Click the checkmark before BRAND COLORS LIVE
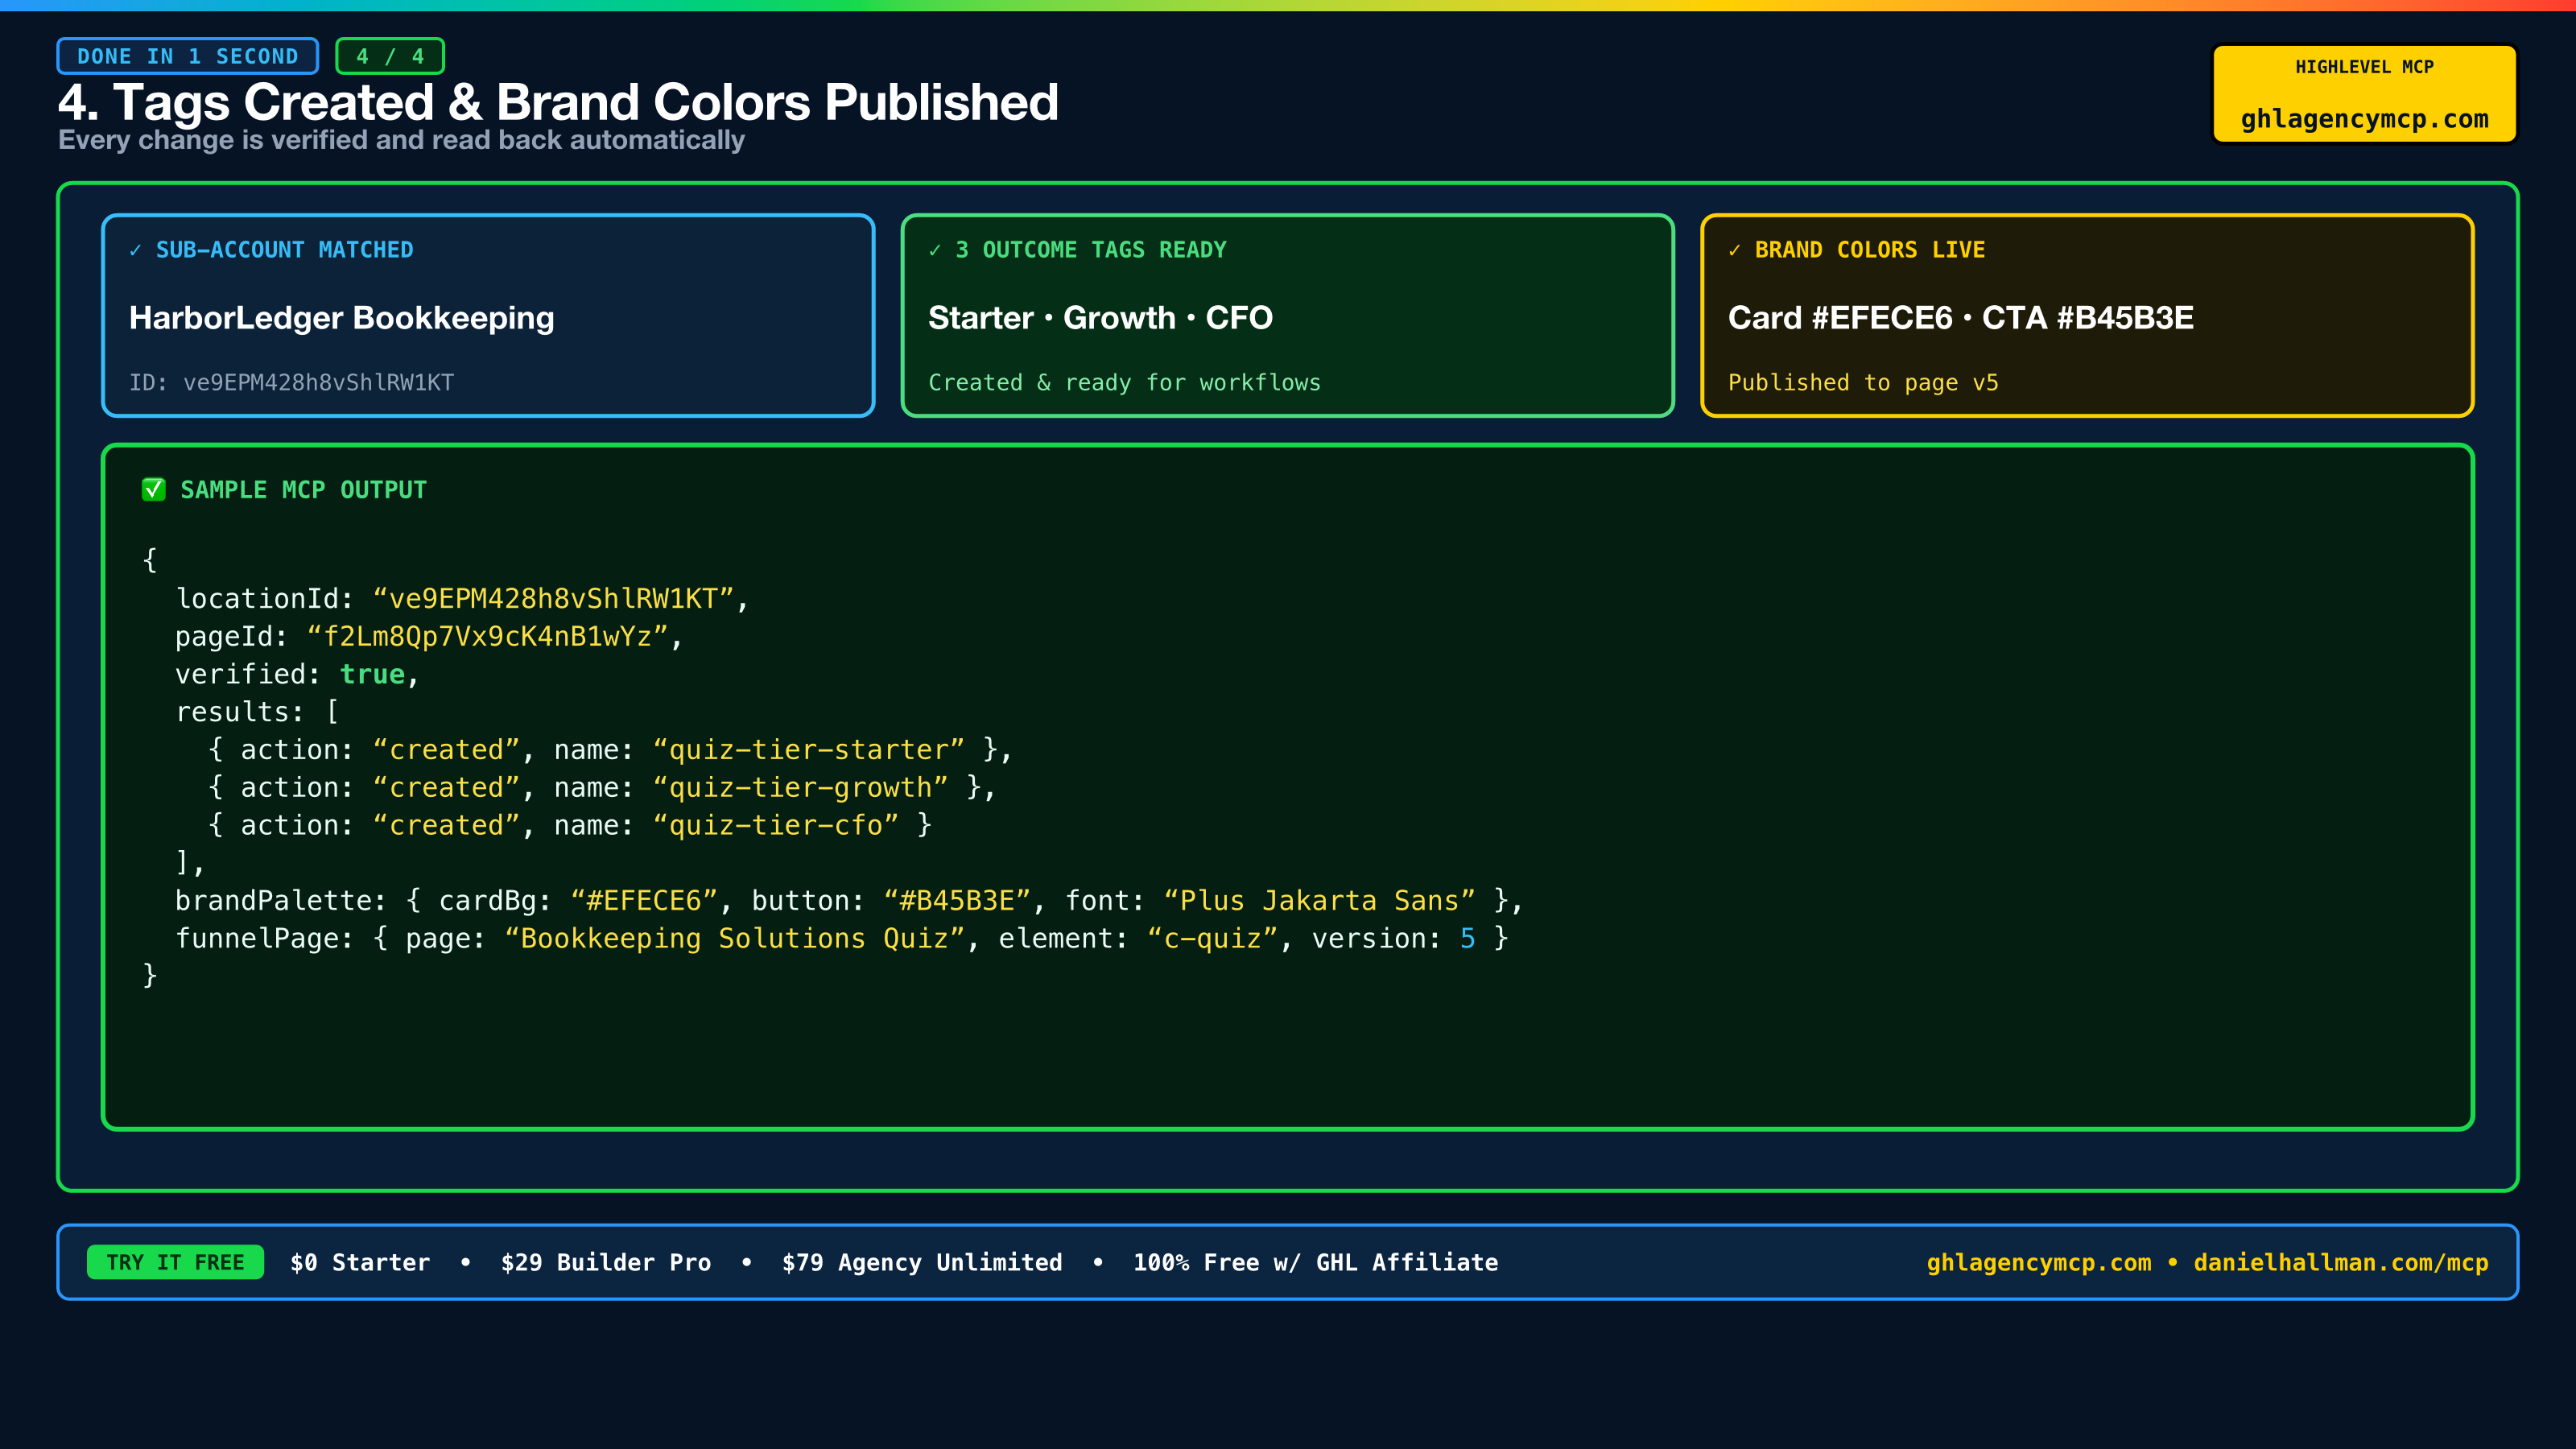The height and width of the screenshot is (1449, 2576). (x=1735, y=250)
